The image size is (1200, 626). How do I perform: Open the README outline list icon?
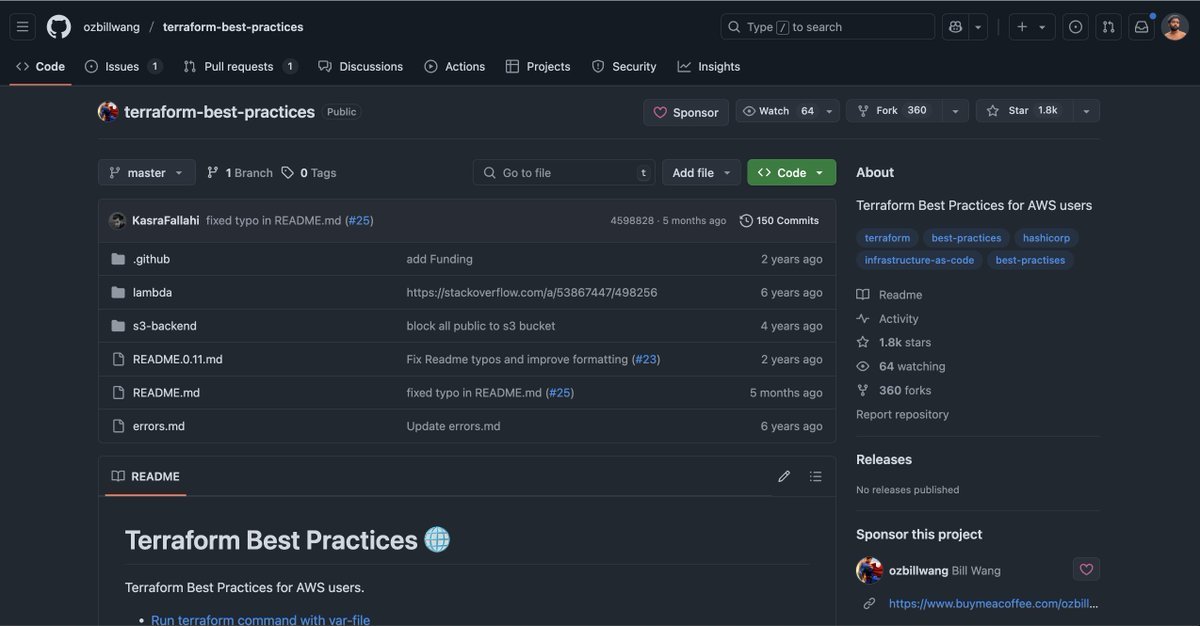[x=816, y=477]
